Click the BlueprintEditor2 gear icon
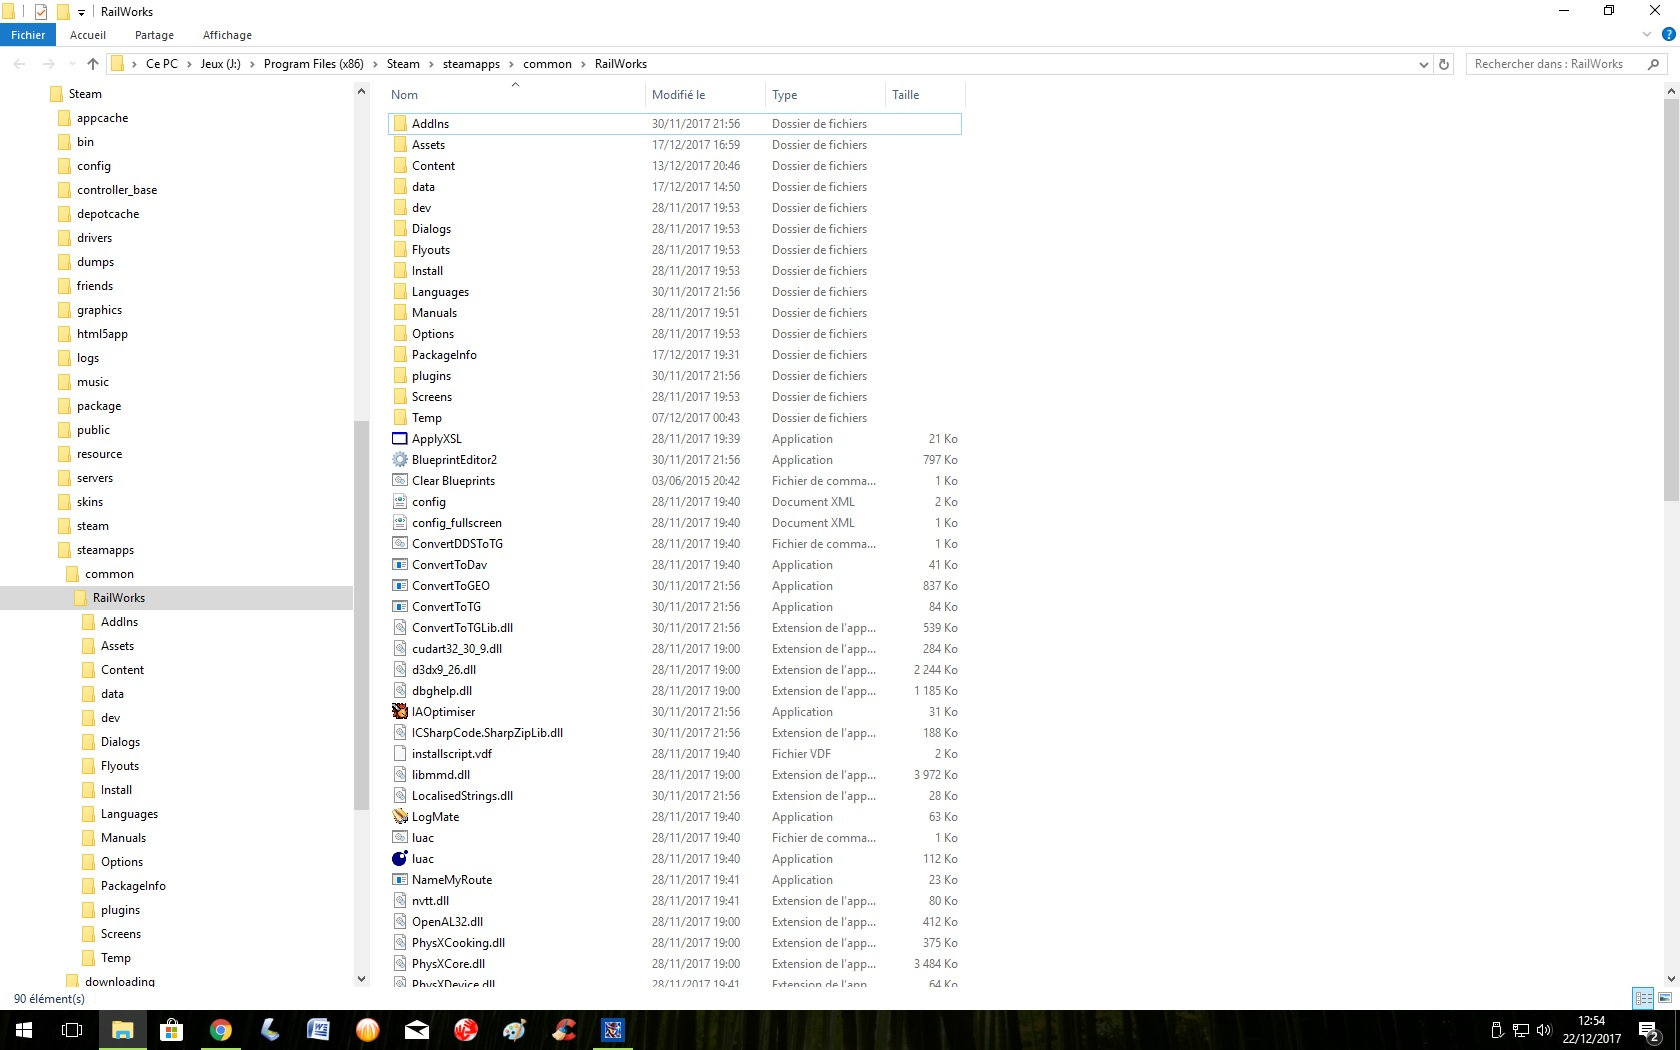Viewport: 1680px width, 1050px height. 400,460
